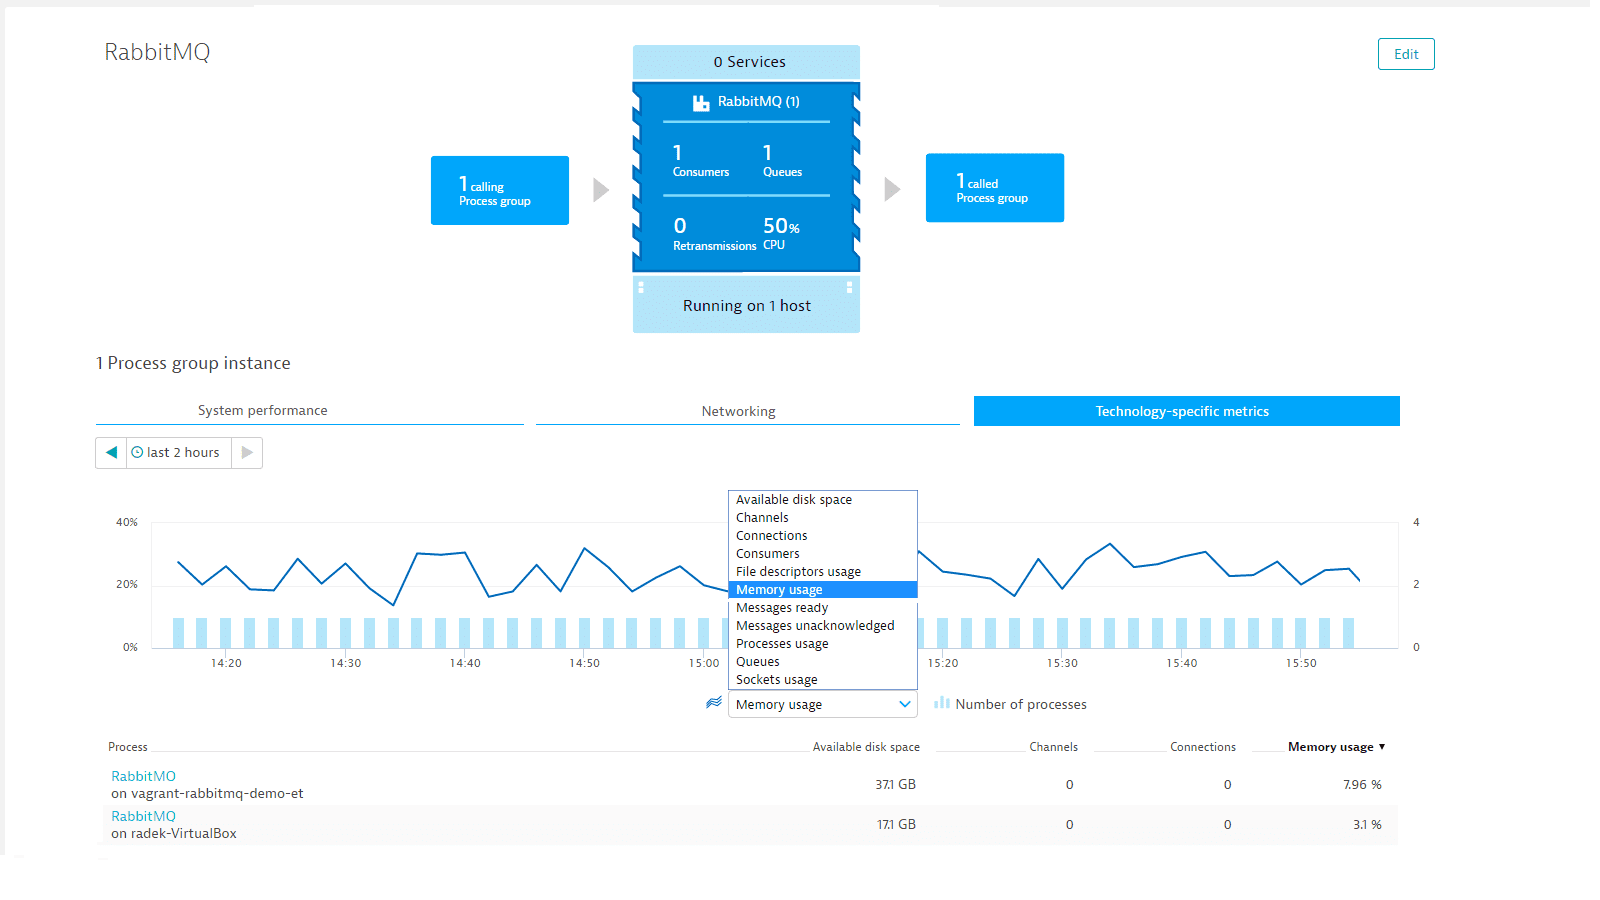
Task: Choose Channels from the metric list
Action: pos(823,518)
